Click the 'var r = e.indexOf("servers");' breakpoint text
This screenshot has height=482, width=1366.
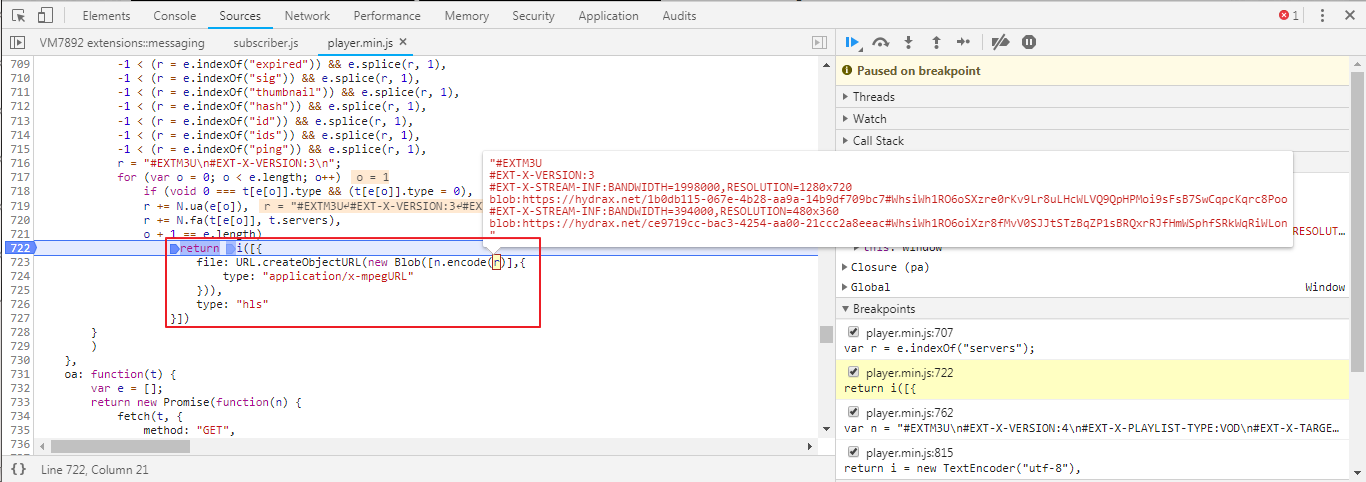pos(939,349)
